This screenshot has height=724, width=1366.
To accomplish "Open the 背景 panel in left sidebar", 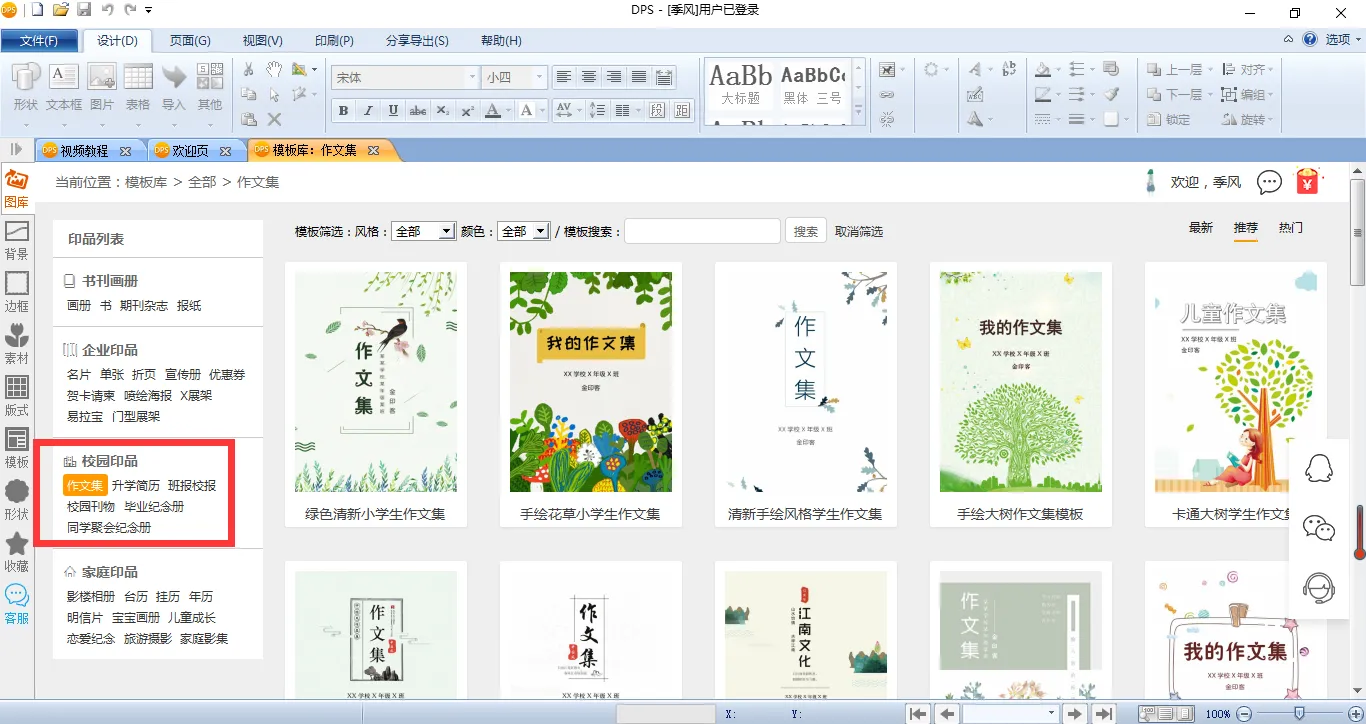I will tap(17, 240).
